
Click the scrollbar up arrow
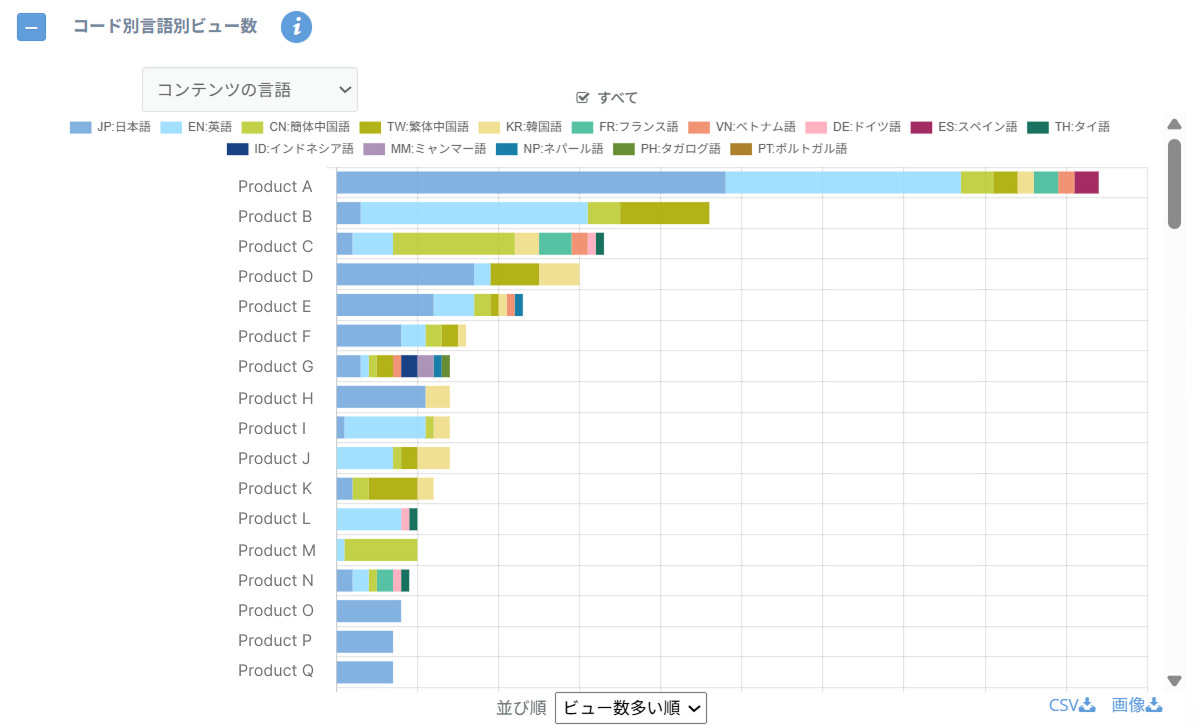point(1175,124)
